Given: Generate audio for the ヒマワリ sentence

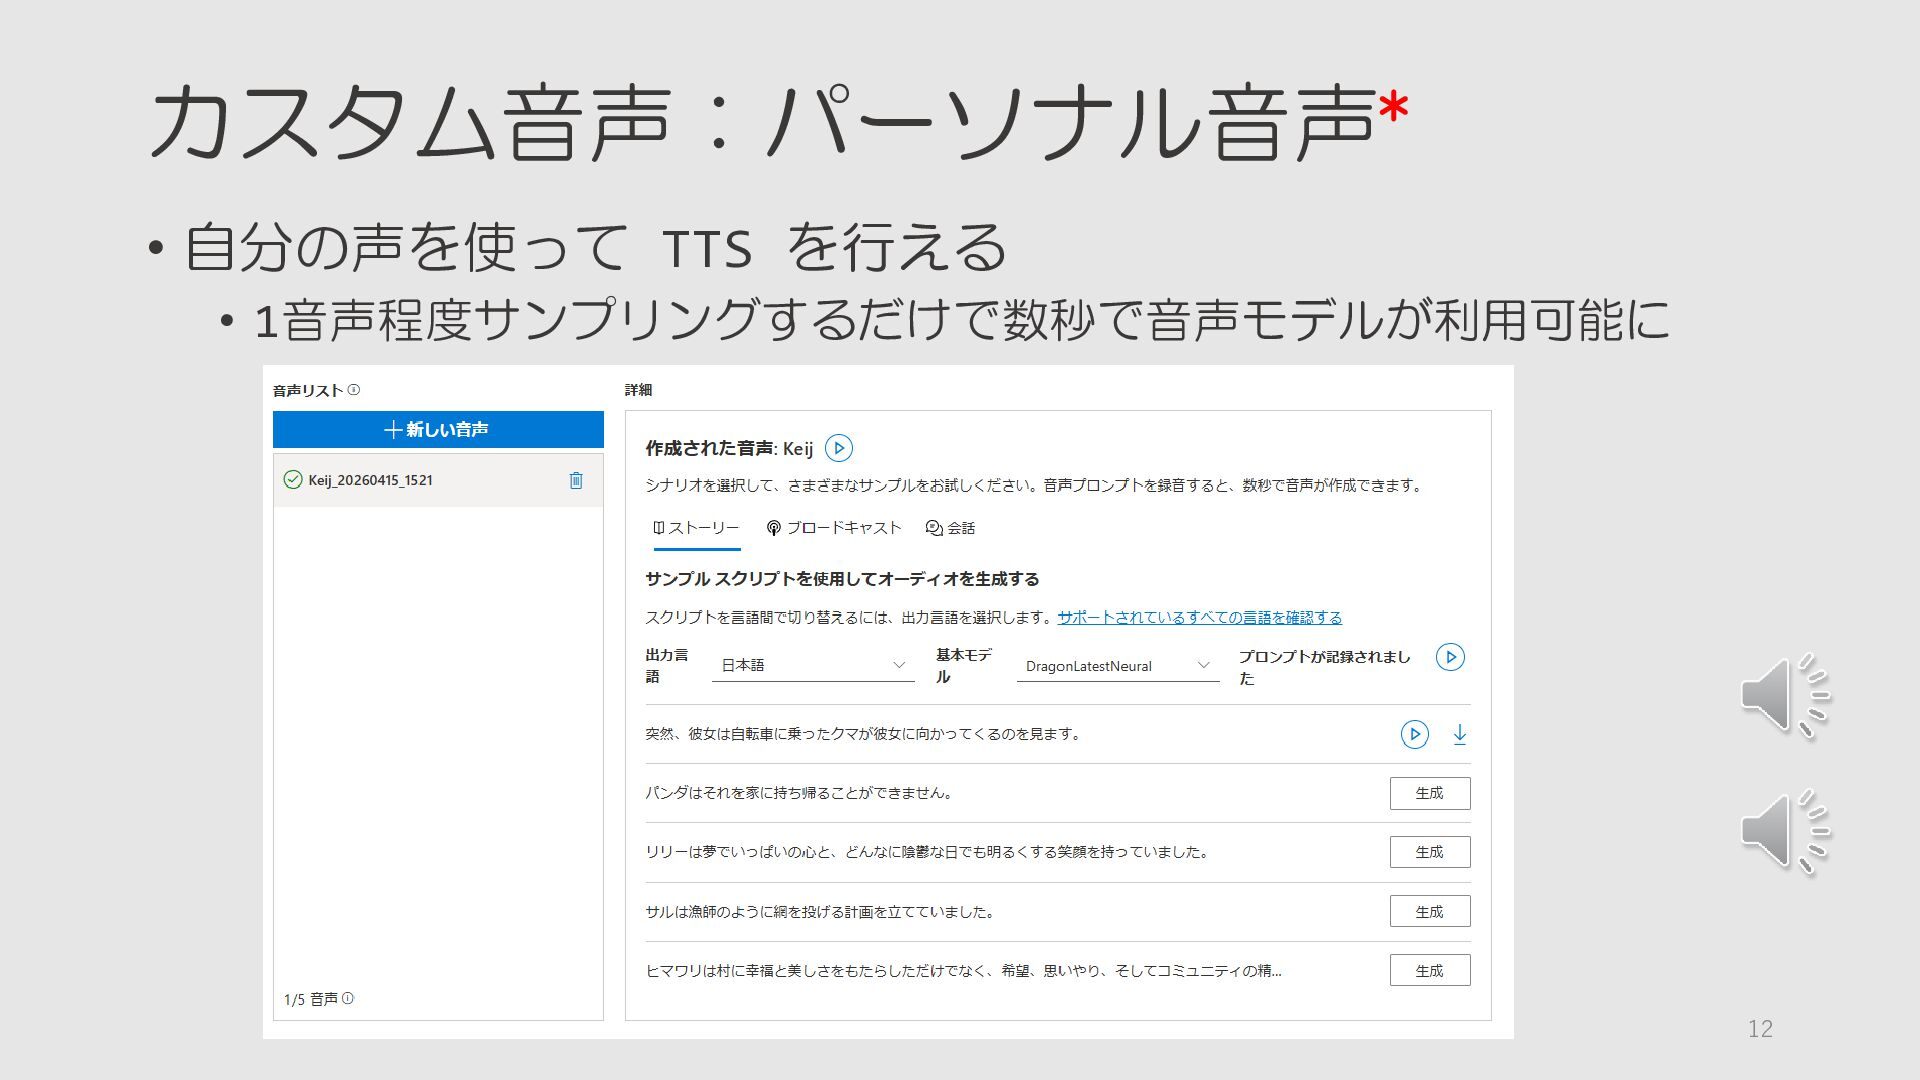Looking at the screenshot, I should (1429, 970).
